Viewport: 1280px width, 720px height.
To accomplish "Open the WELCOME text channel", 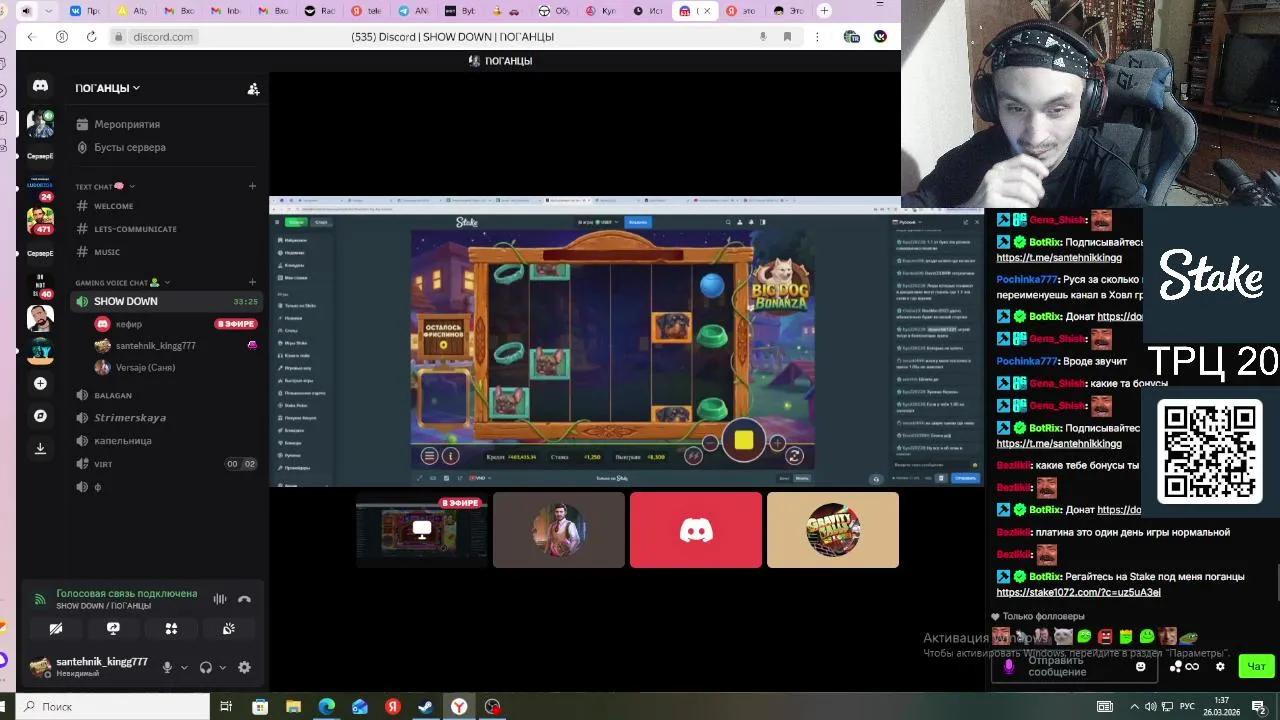I will (113, 206).
